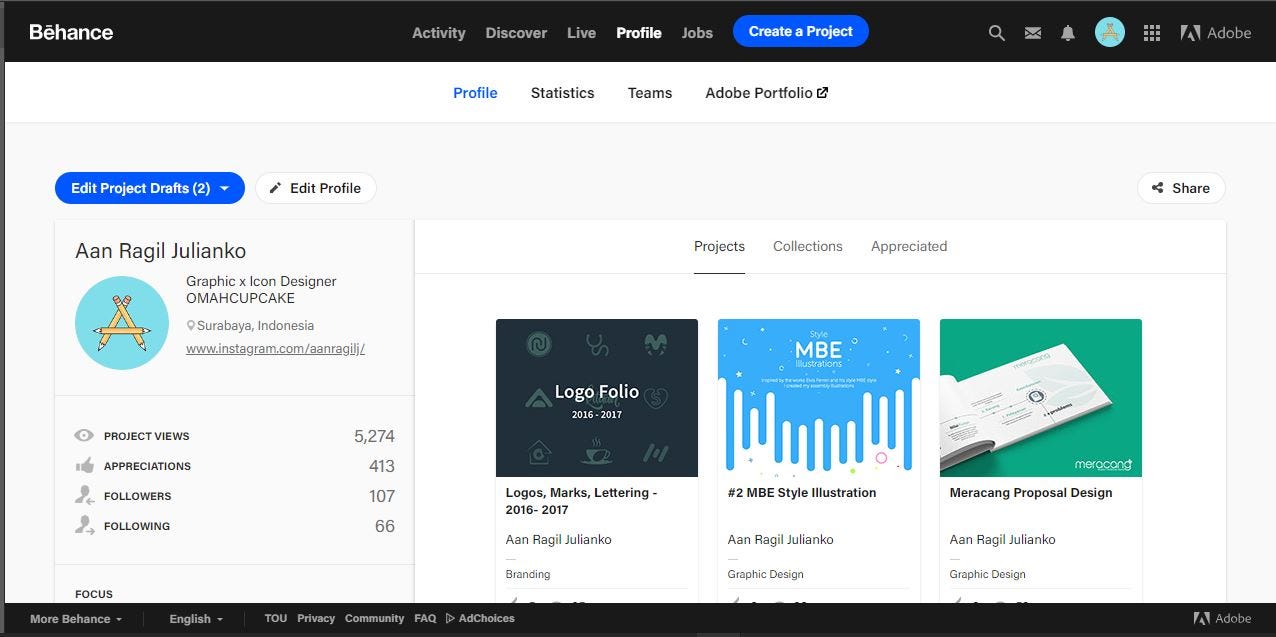This screenshot has height=637, width=1276.
Task: Open Logos, Marks, Lettering project title
Action: tap(581, 501)
